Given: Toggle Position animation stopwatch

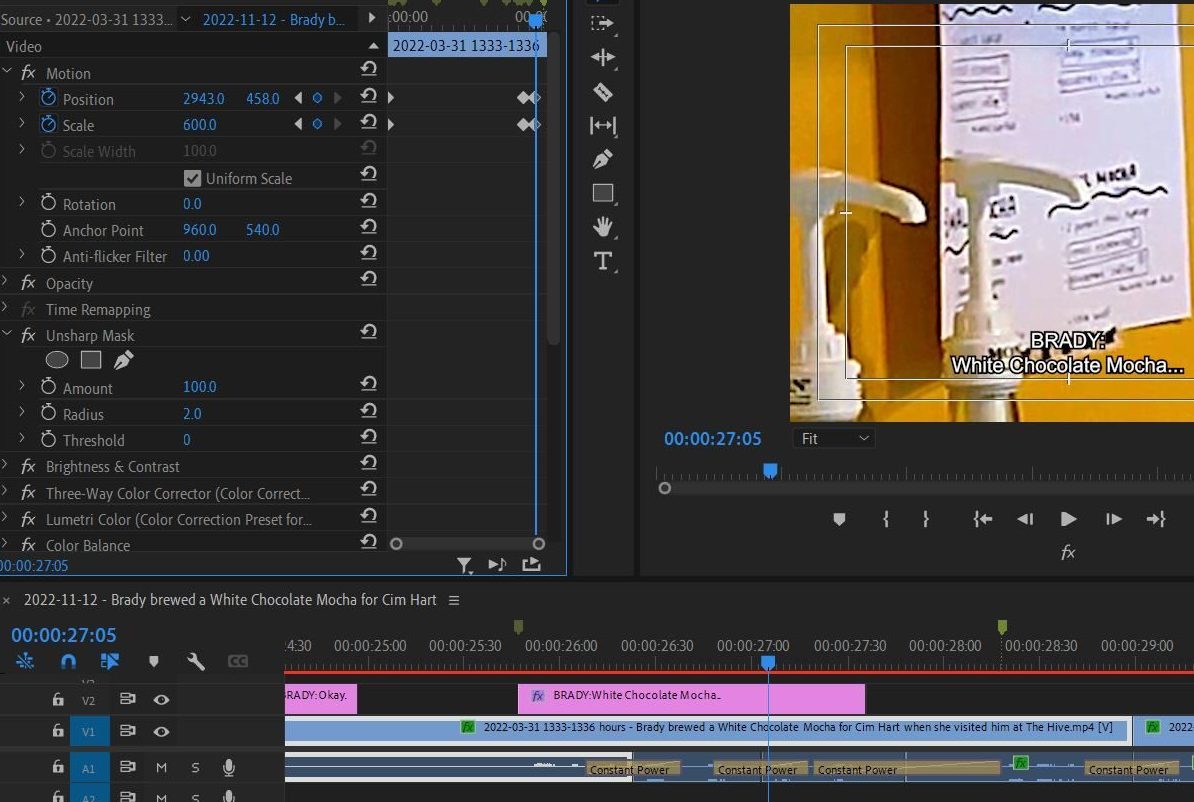Looking at the screenshot, I should (x=49, y=98).
